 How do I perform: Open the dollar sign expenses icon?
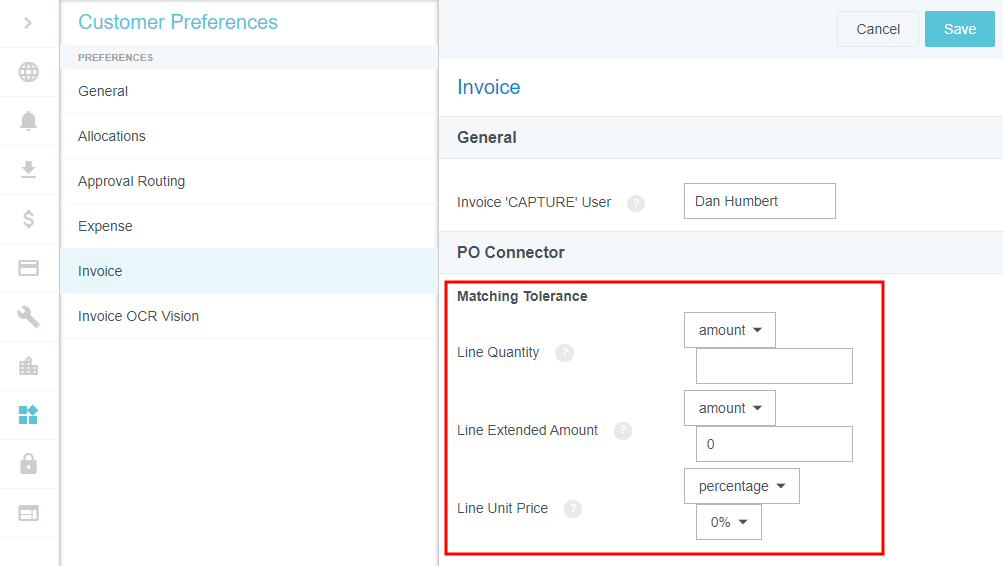[x=28, y=219]
